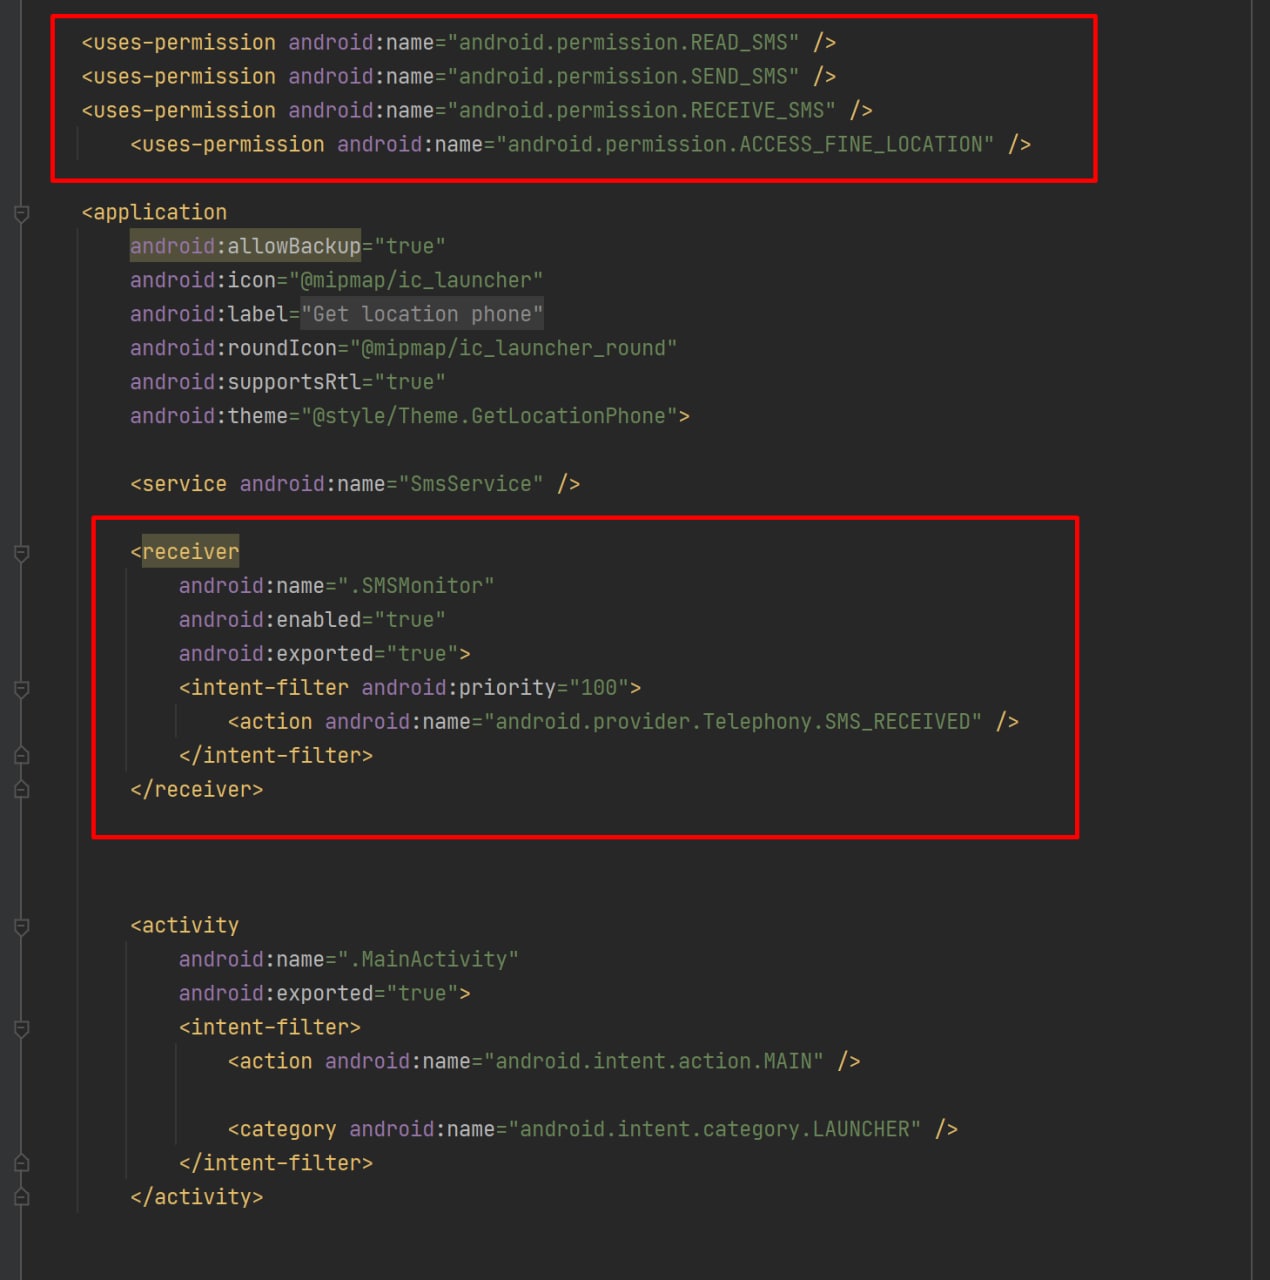This screenshot has height=1280, width=1270.
Task: Collapse the activity tag fold marker
Action: point(21,927)
